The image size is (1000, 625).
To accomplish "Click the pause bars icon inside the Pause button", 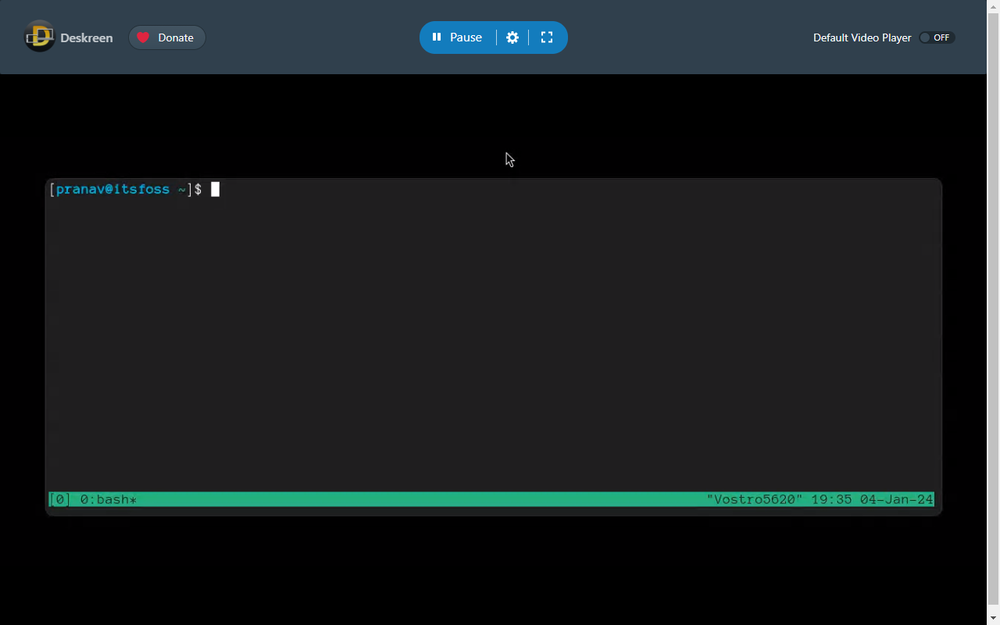I will coord(437,37).
